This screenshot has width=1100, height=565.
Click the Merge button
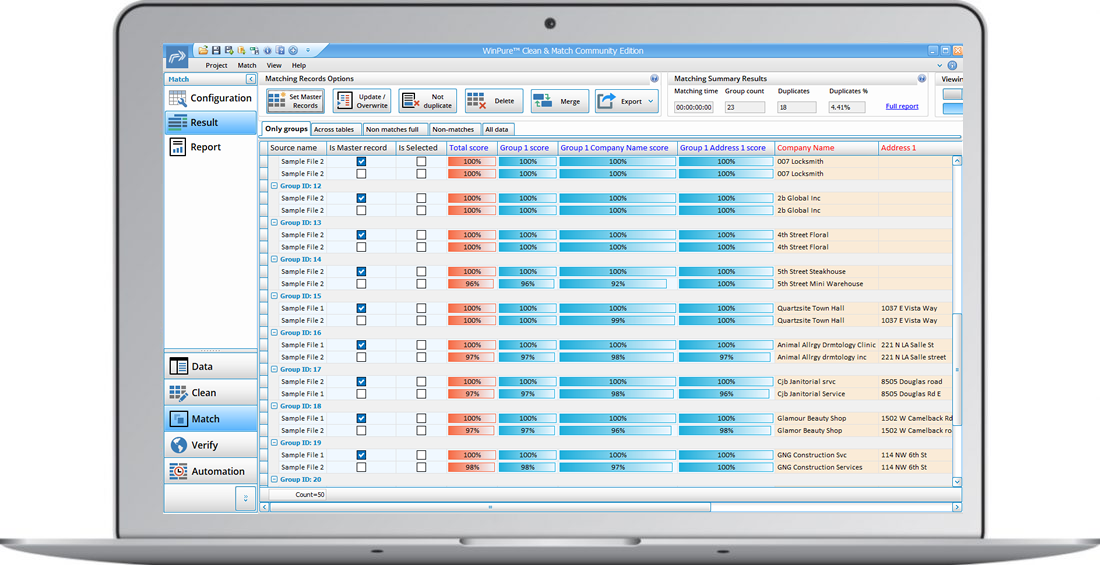pyautogui.click(x=560, y=101)
